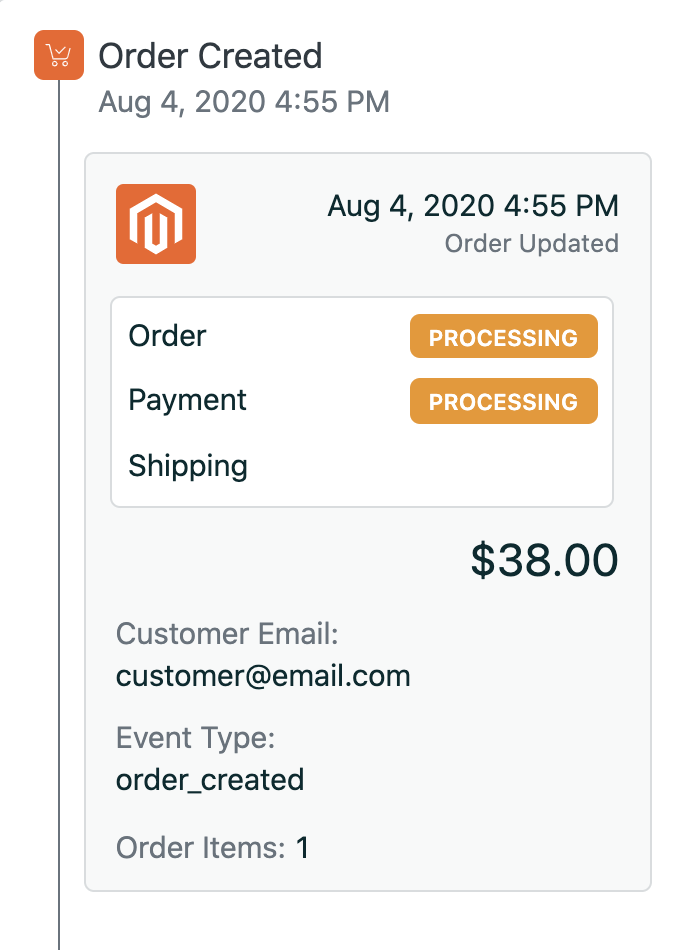Click the customer@email.com address
The image size is (682, 950).
263,676
